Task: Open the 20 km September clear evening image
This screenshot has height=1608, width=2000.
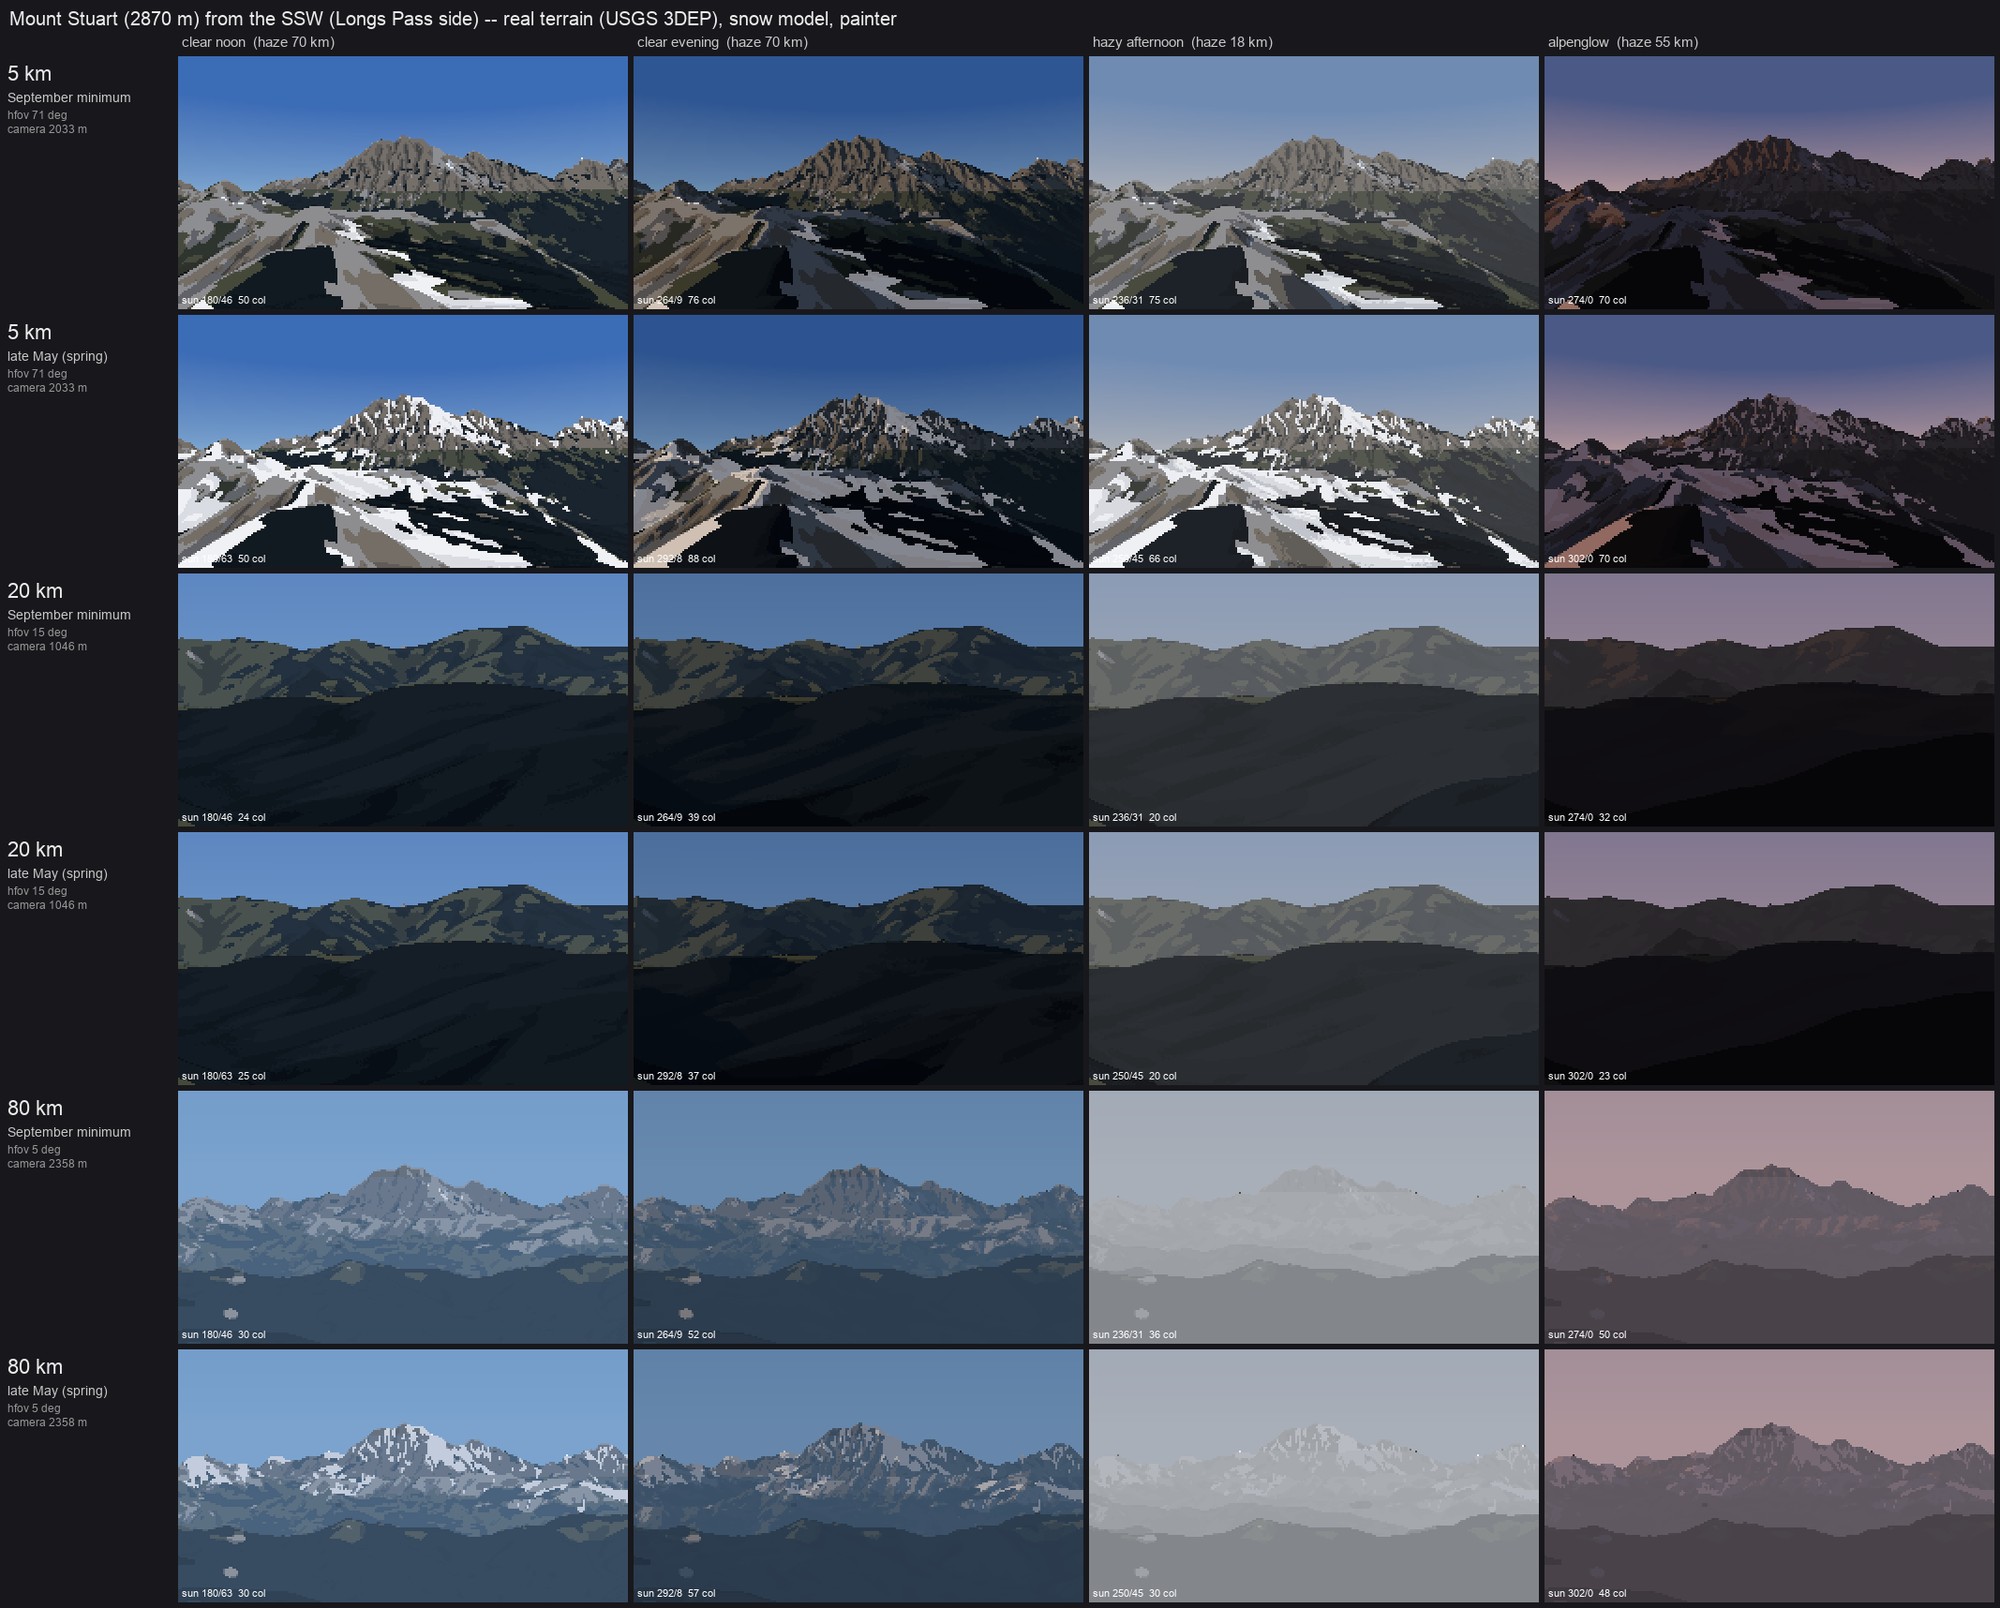Action: pyautogui.click(x=858, y=700)
